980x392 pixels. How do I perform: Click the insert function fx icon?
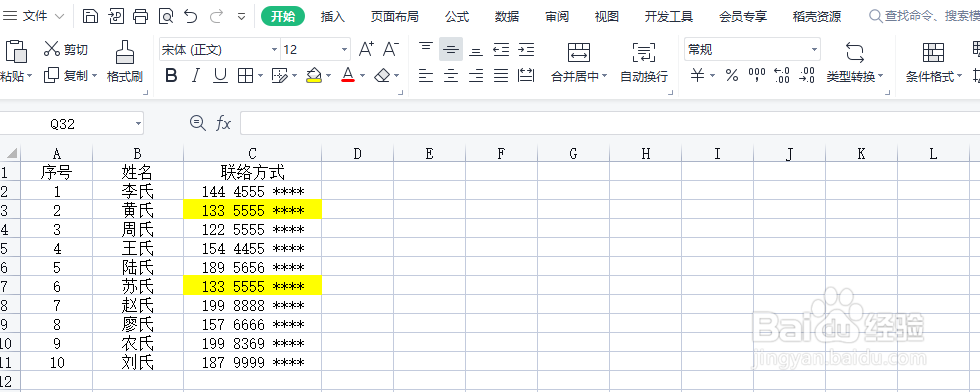(223, 124)
